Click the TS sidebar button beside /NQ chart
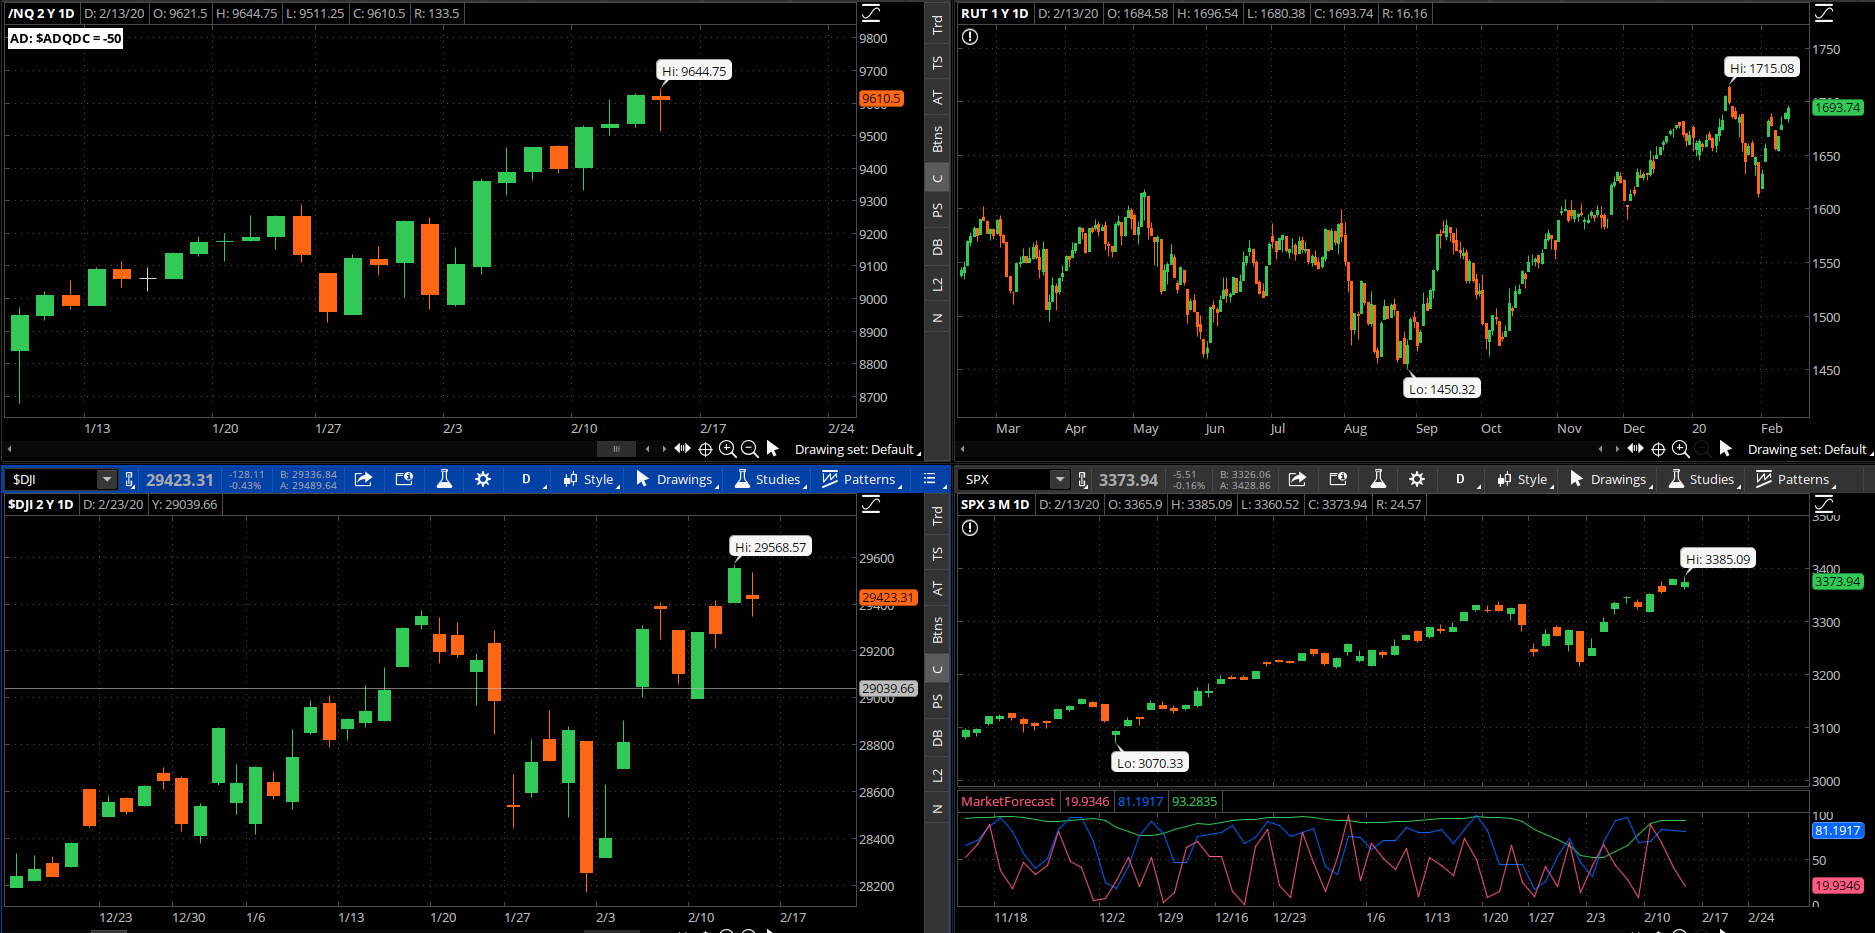Viewport: 1875px width, 933px height. (x=937, y=63)
